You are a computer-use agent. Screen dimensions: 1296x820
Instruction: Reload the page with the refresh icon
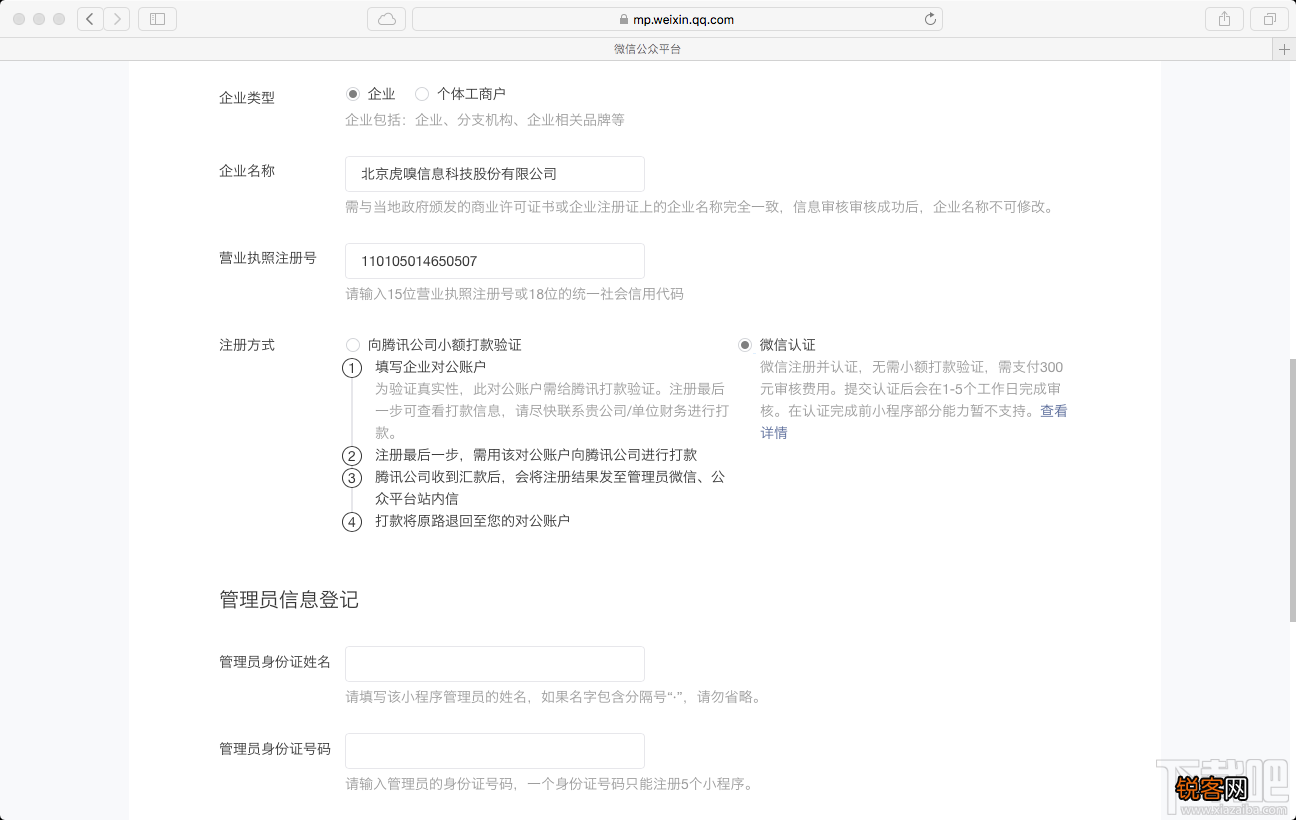pos(930,19)
